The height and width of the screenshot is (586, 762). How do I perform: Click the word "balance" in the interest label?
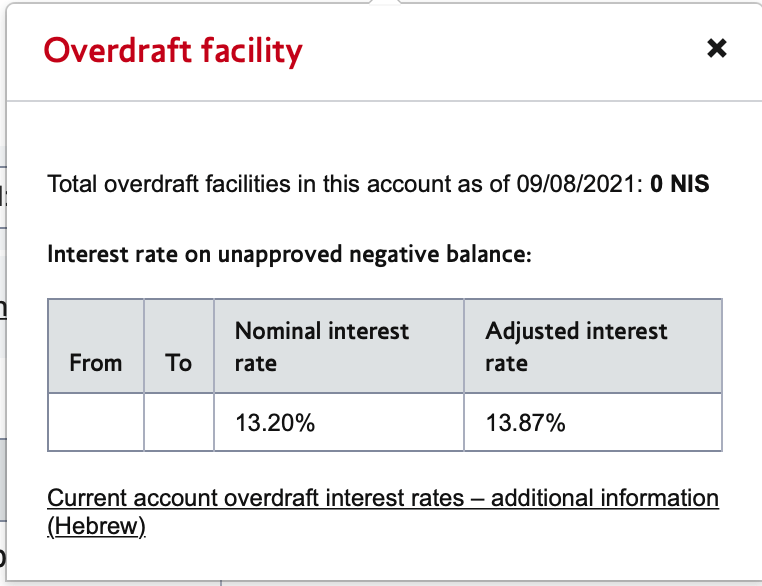[490, 254]
